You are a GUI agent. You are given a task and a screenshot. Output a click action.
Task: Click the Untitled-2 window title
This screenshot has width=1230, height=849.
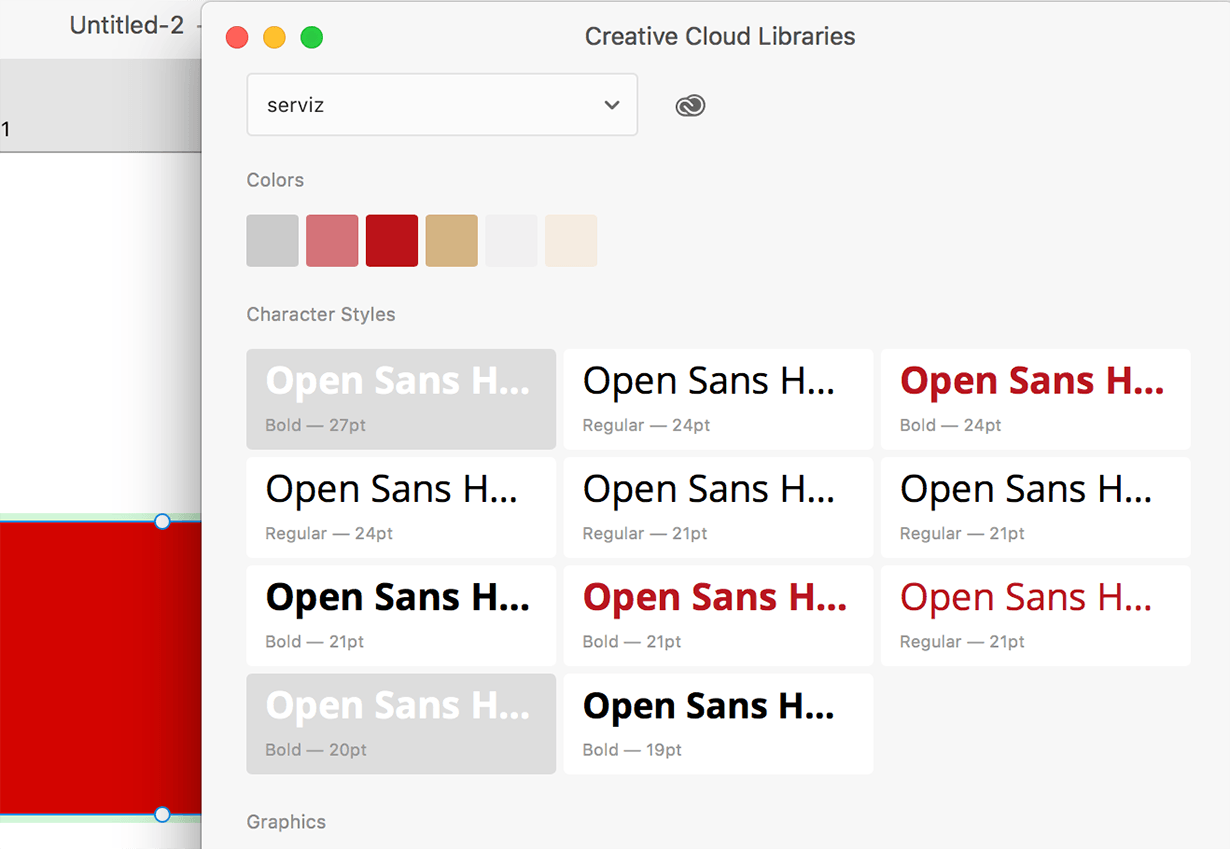(x=127, y=26)
